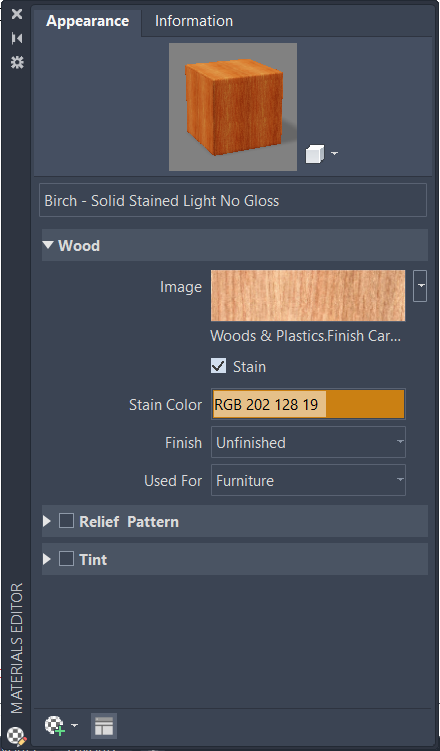Viewport: 440px width, 751px height.
Task: Enable the Tint checkbox
Action: tap(66, 558)
